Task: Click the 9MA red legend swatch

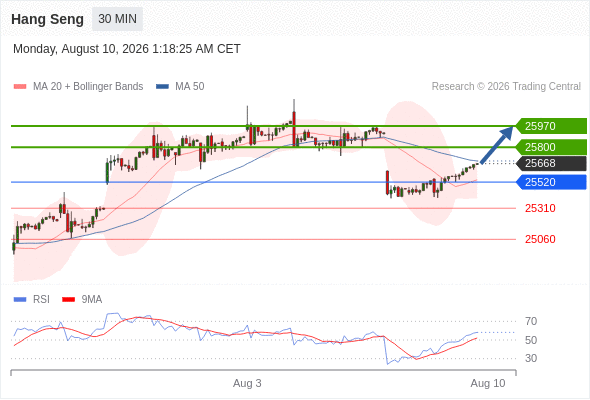Action: (68, 300)
